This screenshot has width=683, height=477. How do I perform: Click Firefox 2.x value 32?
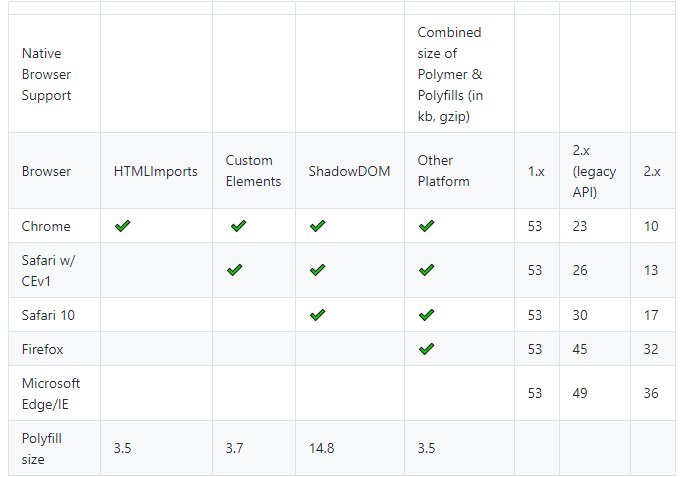pyautogui.click(x=651, y=349)
